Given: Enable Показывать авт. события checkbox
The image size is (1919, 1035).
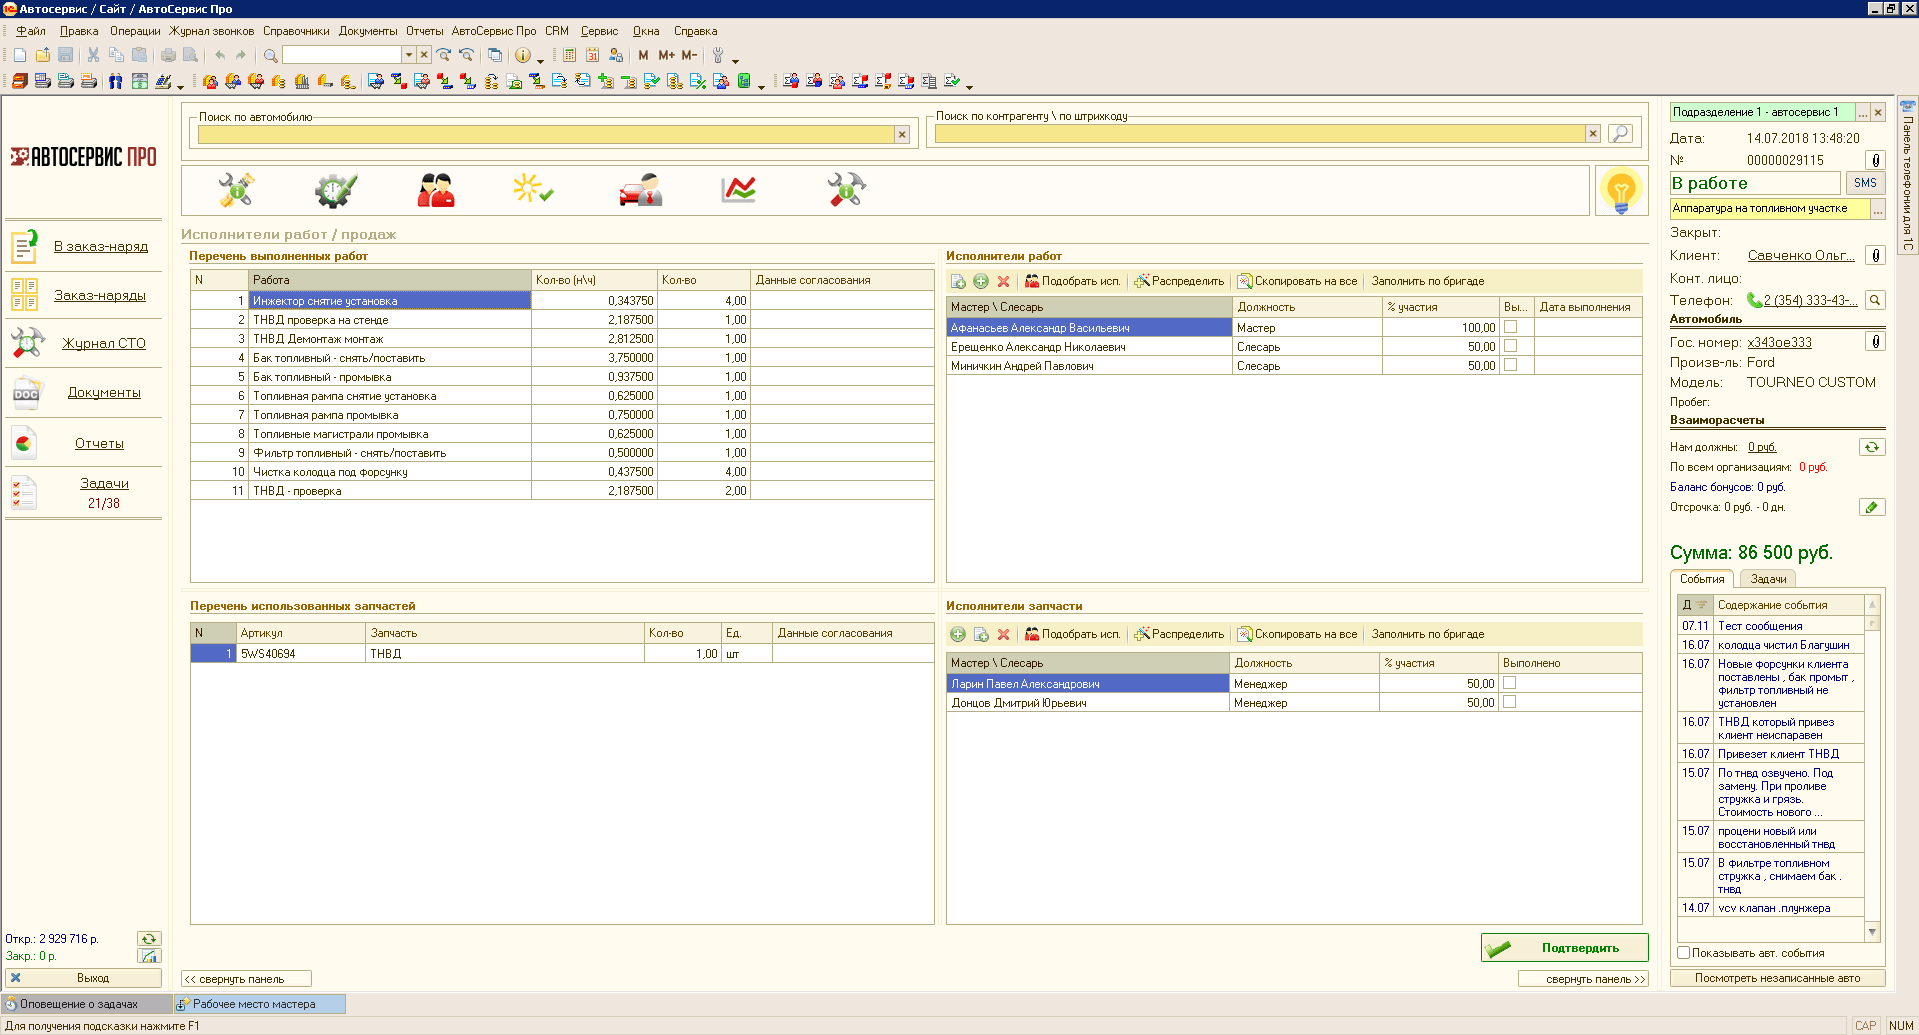Looking at the screenshot, I should 1683,953.
